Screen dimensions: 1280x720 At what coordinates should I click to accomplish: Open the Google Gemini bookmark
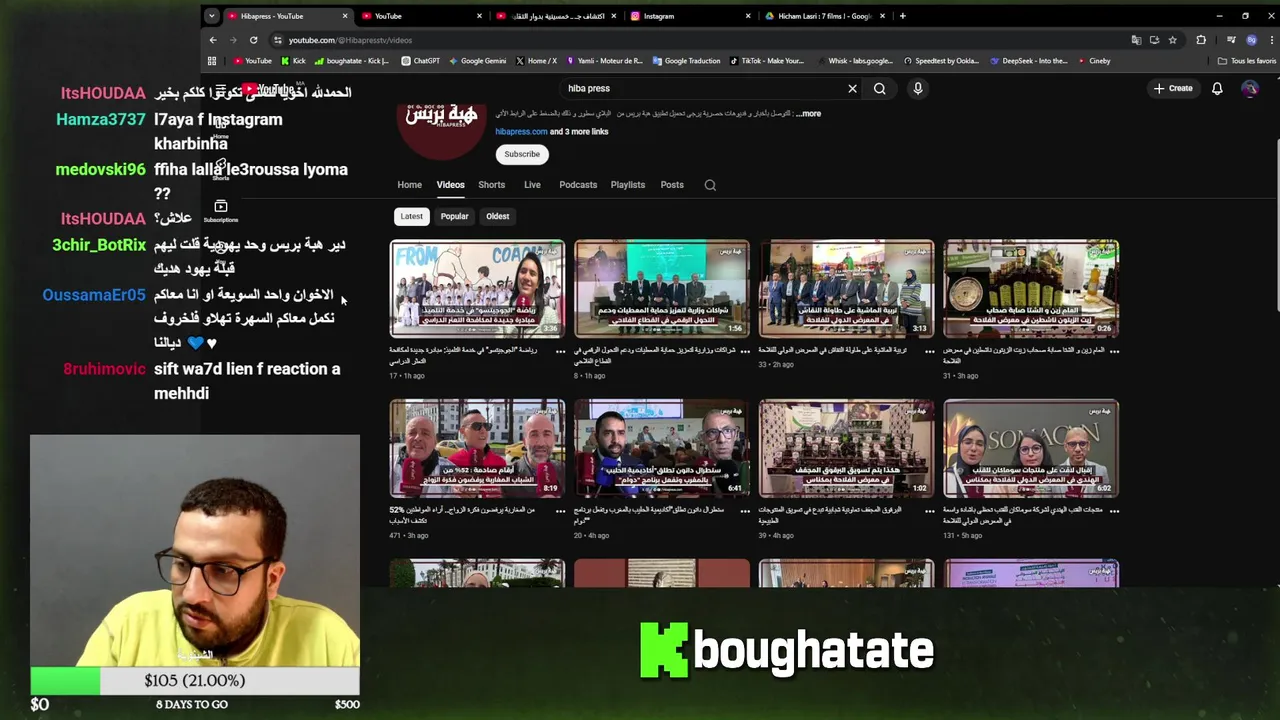[x=477, y=61]
